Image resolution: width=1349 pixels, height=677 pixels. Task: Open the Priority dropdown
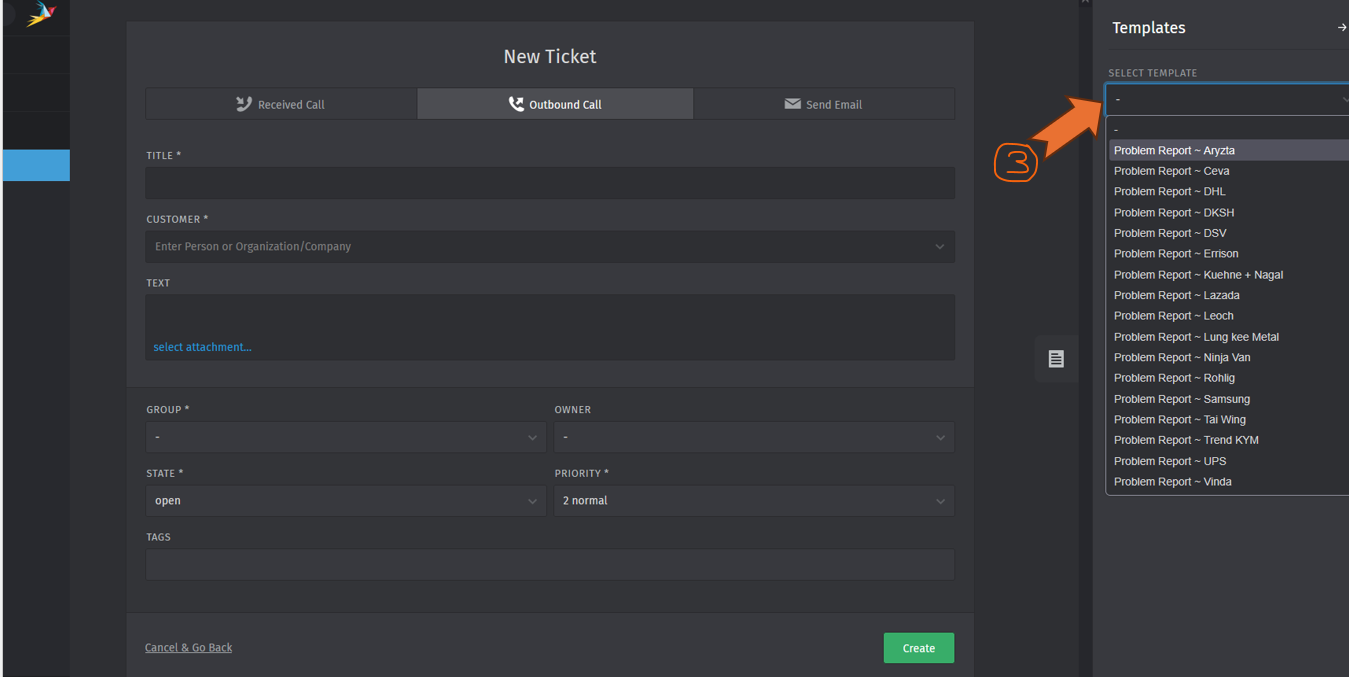click(x=753, y=501)
